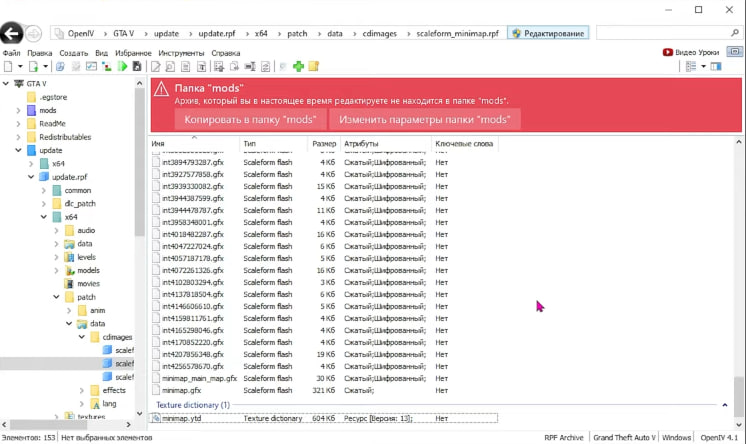Click the black floppy save toolbar icon

[137, 67]
